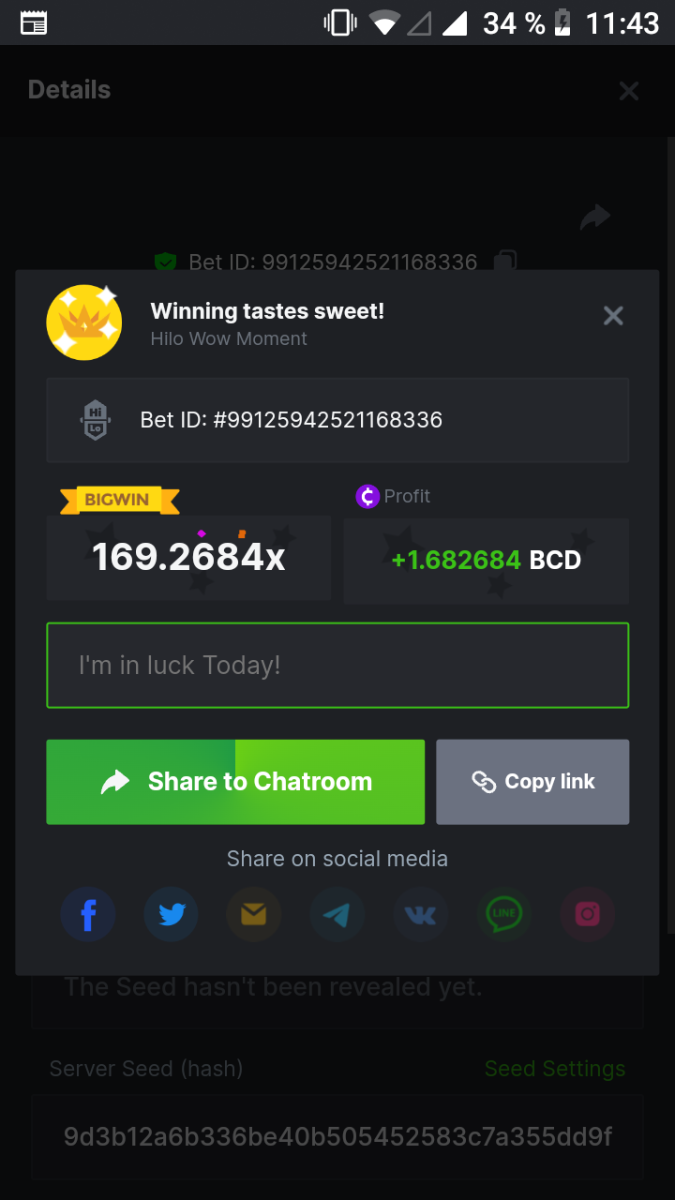Share win on Instagram
Screen dimensions: 675x1200
[587, 914]
